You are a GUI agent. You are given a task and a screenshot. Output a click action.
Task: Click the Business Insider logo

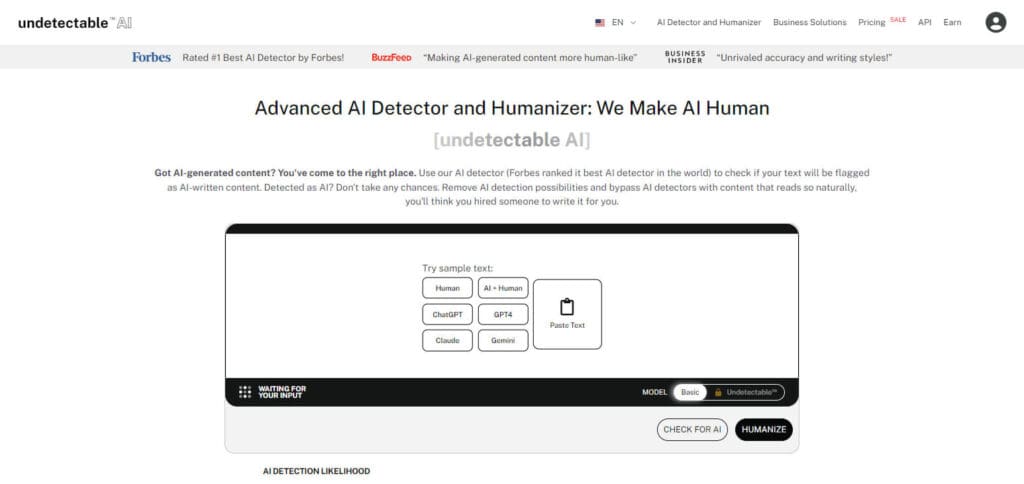685,57
